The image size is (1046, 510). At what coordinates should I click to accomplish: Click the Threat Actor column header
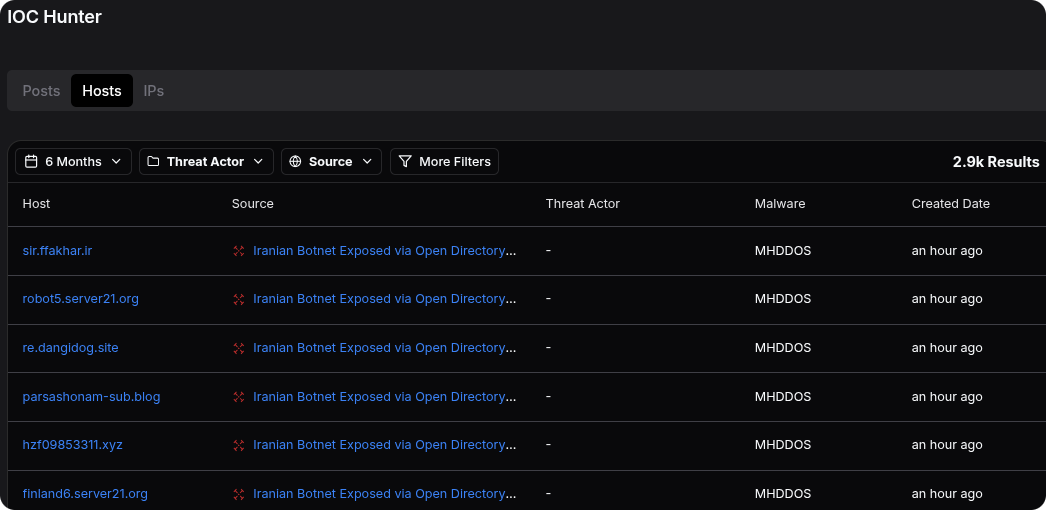pos(582,203)
